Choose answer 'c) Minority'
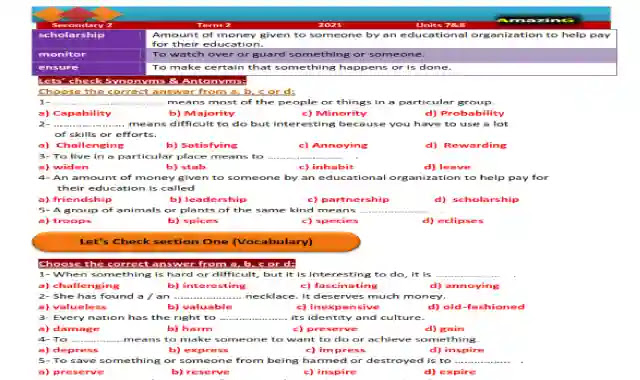640x380 pixels. 334,113
